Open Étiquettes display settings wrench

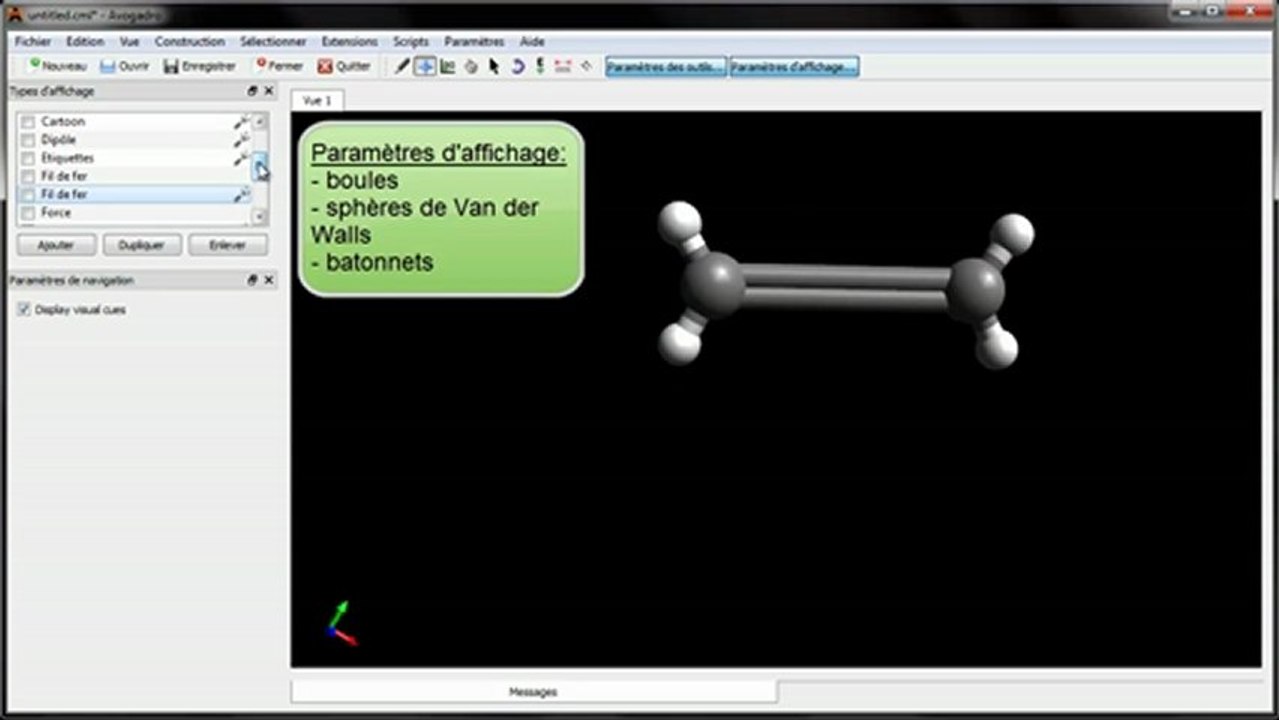pyautogui.click(x=240, y=158)
